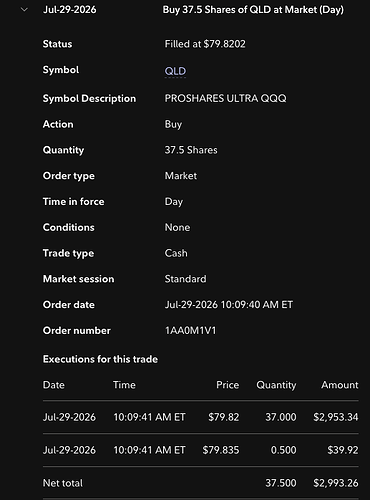Select the Jul-29-2026 date in the order header

point(70,10)
